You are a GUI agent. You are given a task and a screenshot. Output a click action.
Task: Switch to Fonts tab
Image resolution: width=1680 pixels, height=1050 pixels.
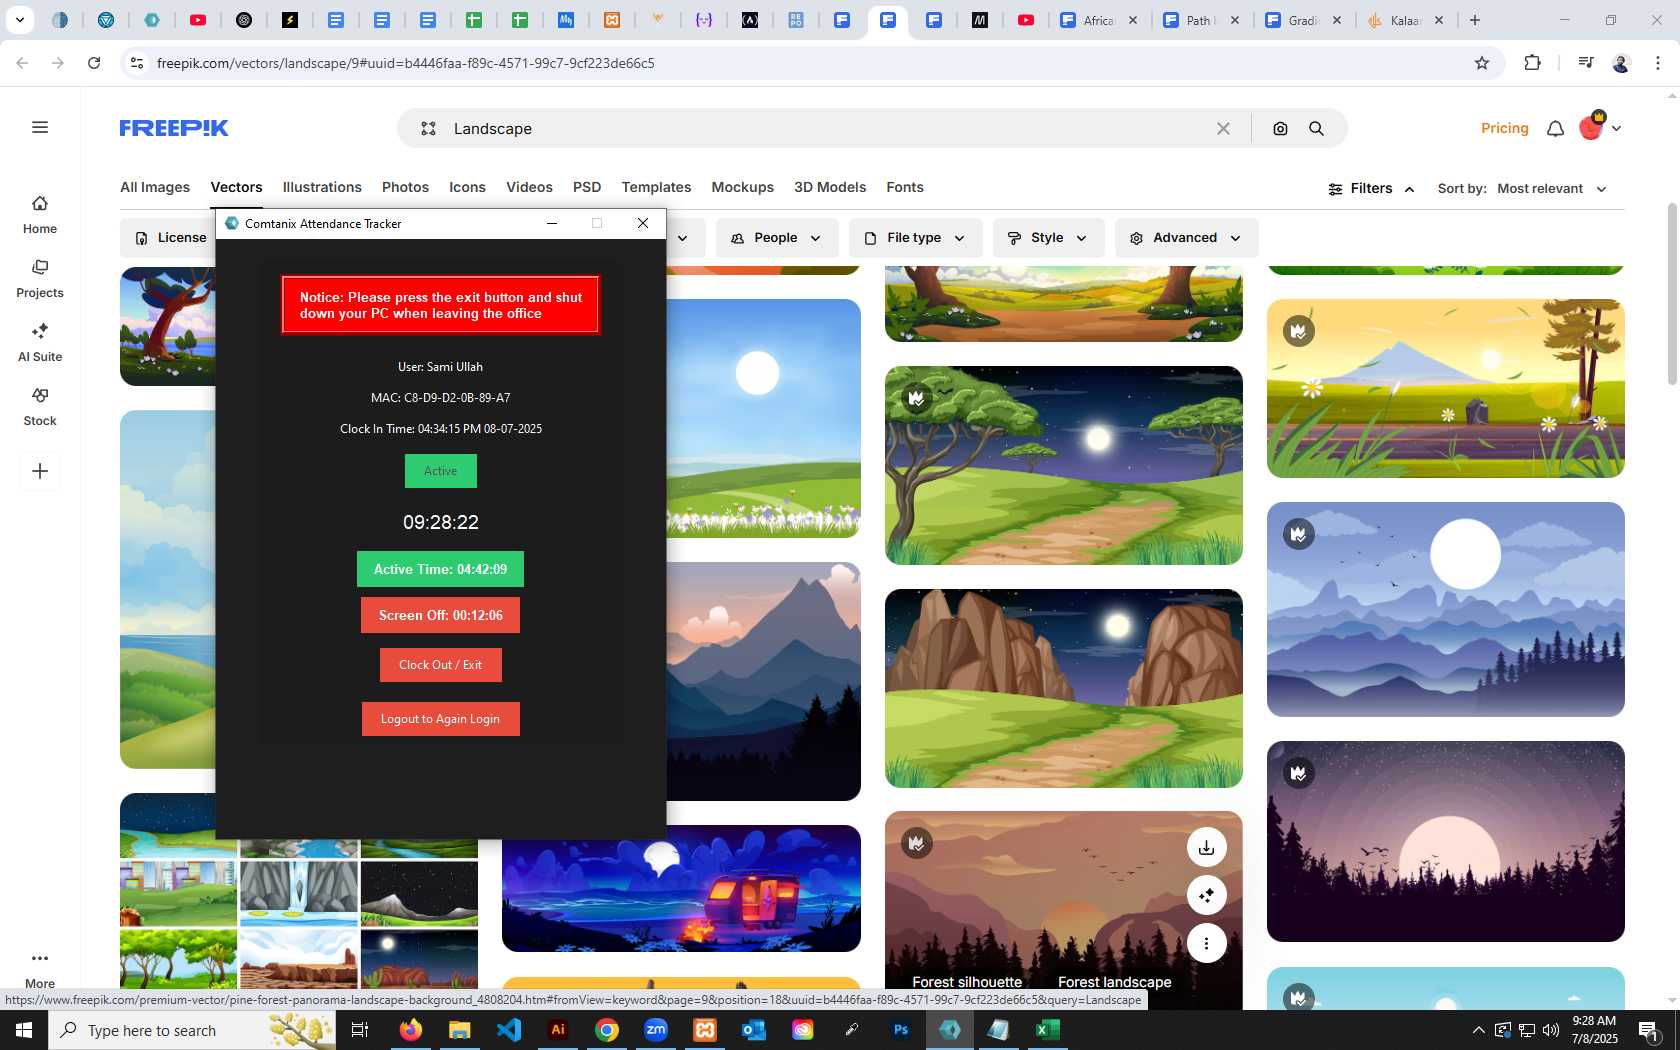coord(905,187)
